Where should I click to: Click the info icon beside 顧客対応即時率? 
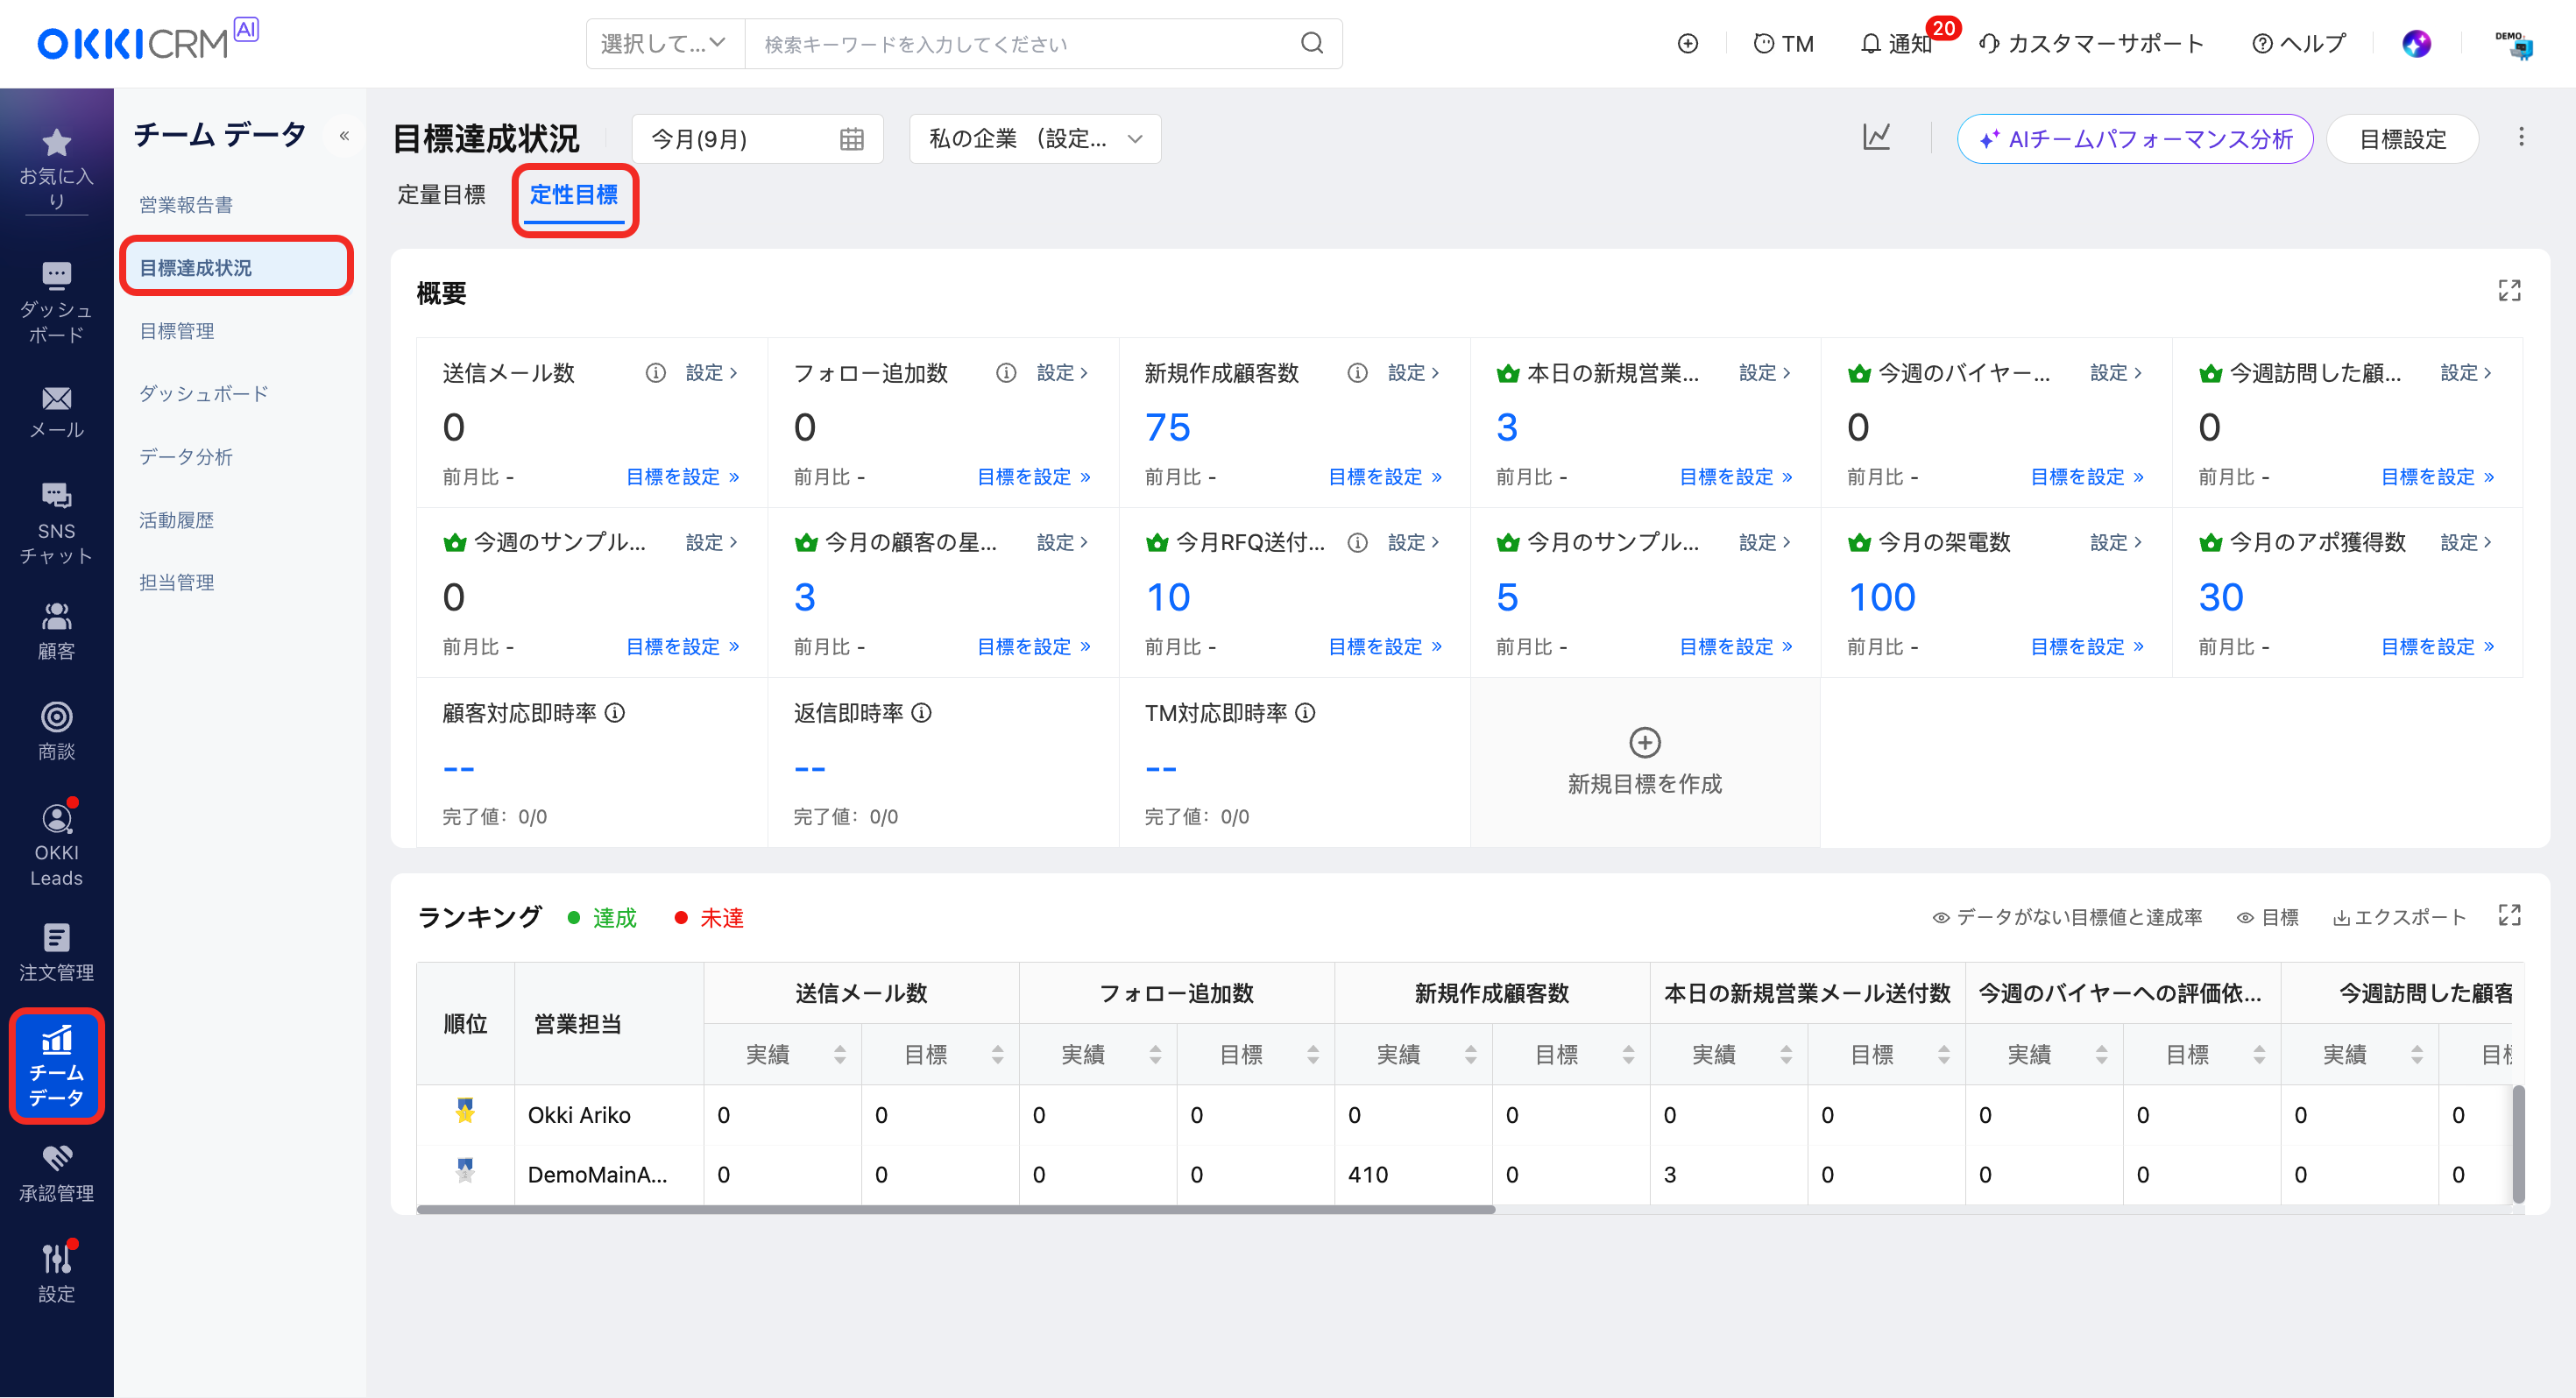616,713
